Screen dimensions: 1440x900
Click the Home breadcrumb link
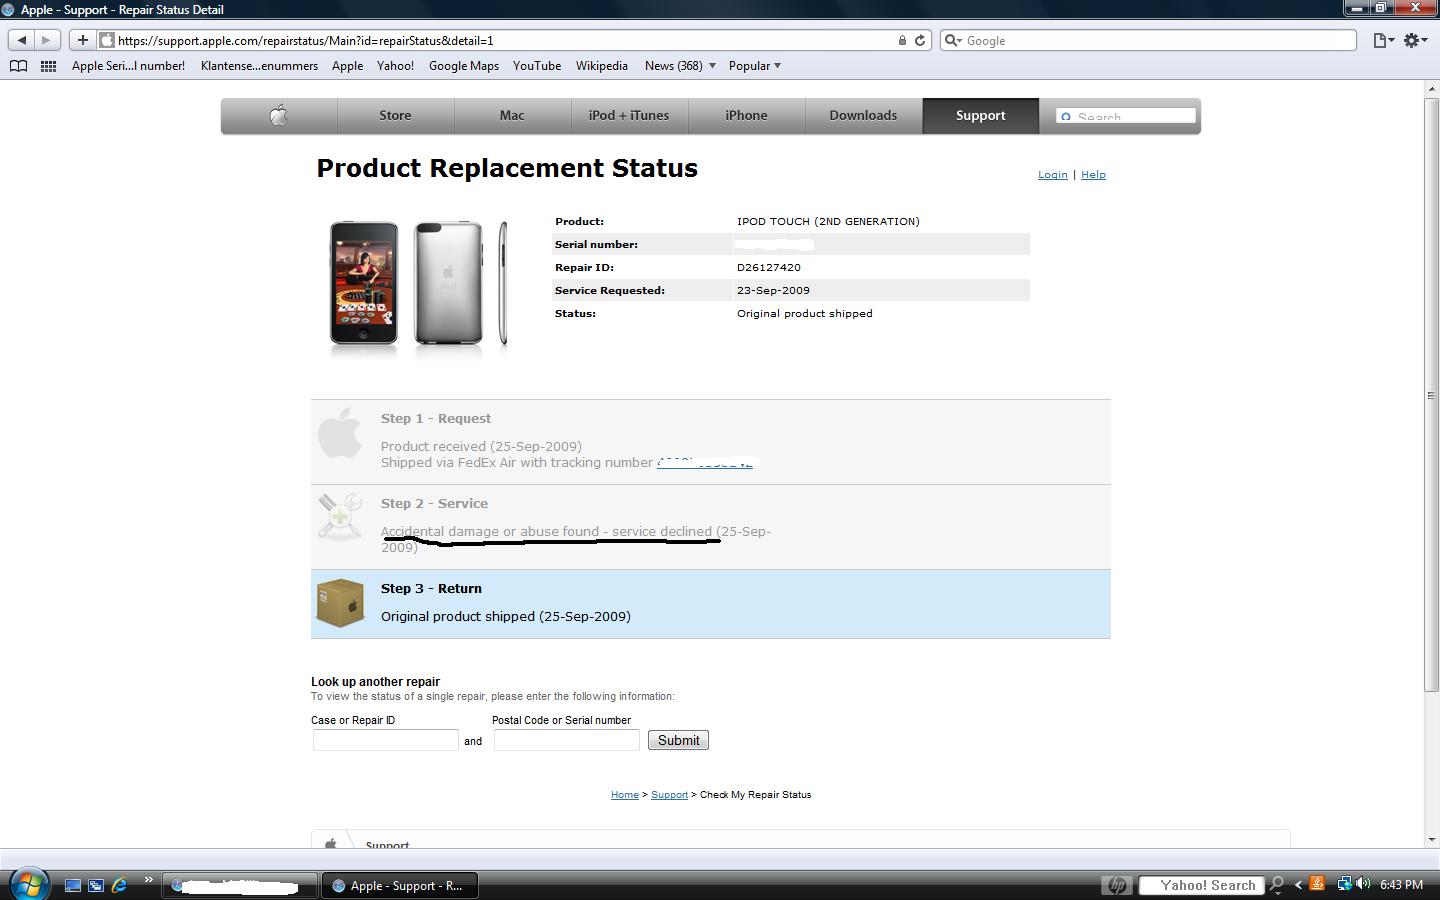[x=625, y=795]
